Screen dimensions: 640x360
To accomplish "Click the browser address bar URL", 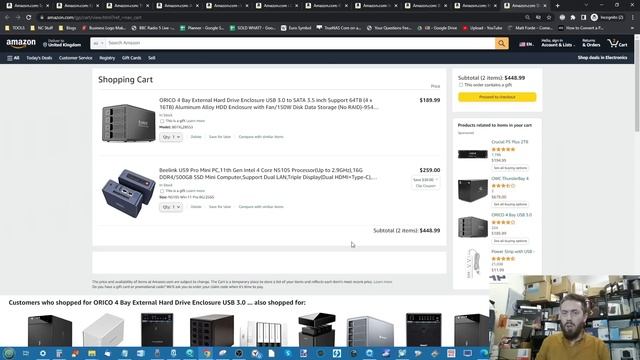I will pyautogui.click(x=94, y=18).
